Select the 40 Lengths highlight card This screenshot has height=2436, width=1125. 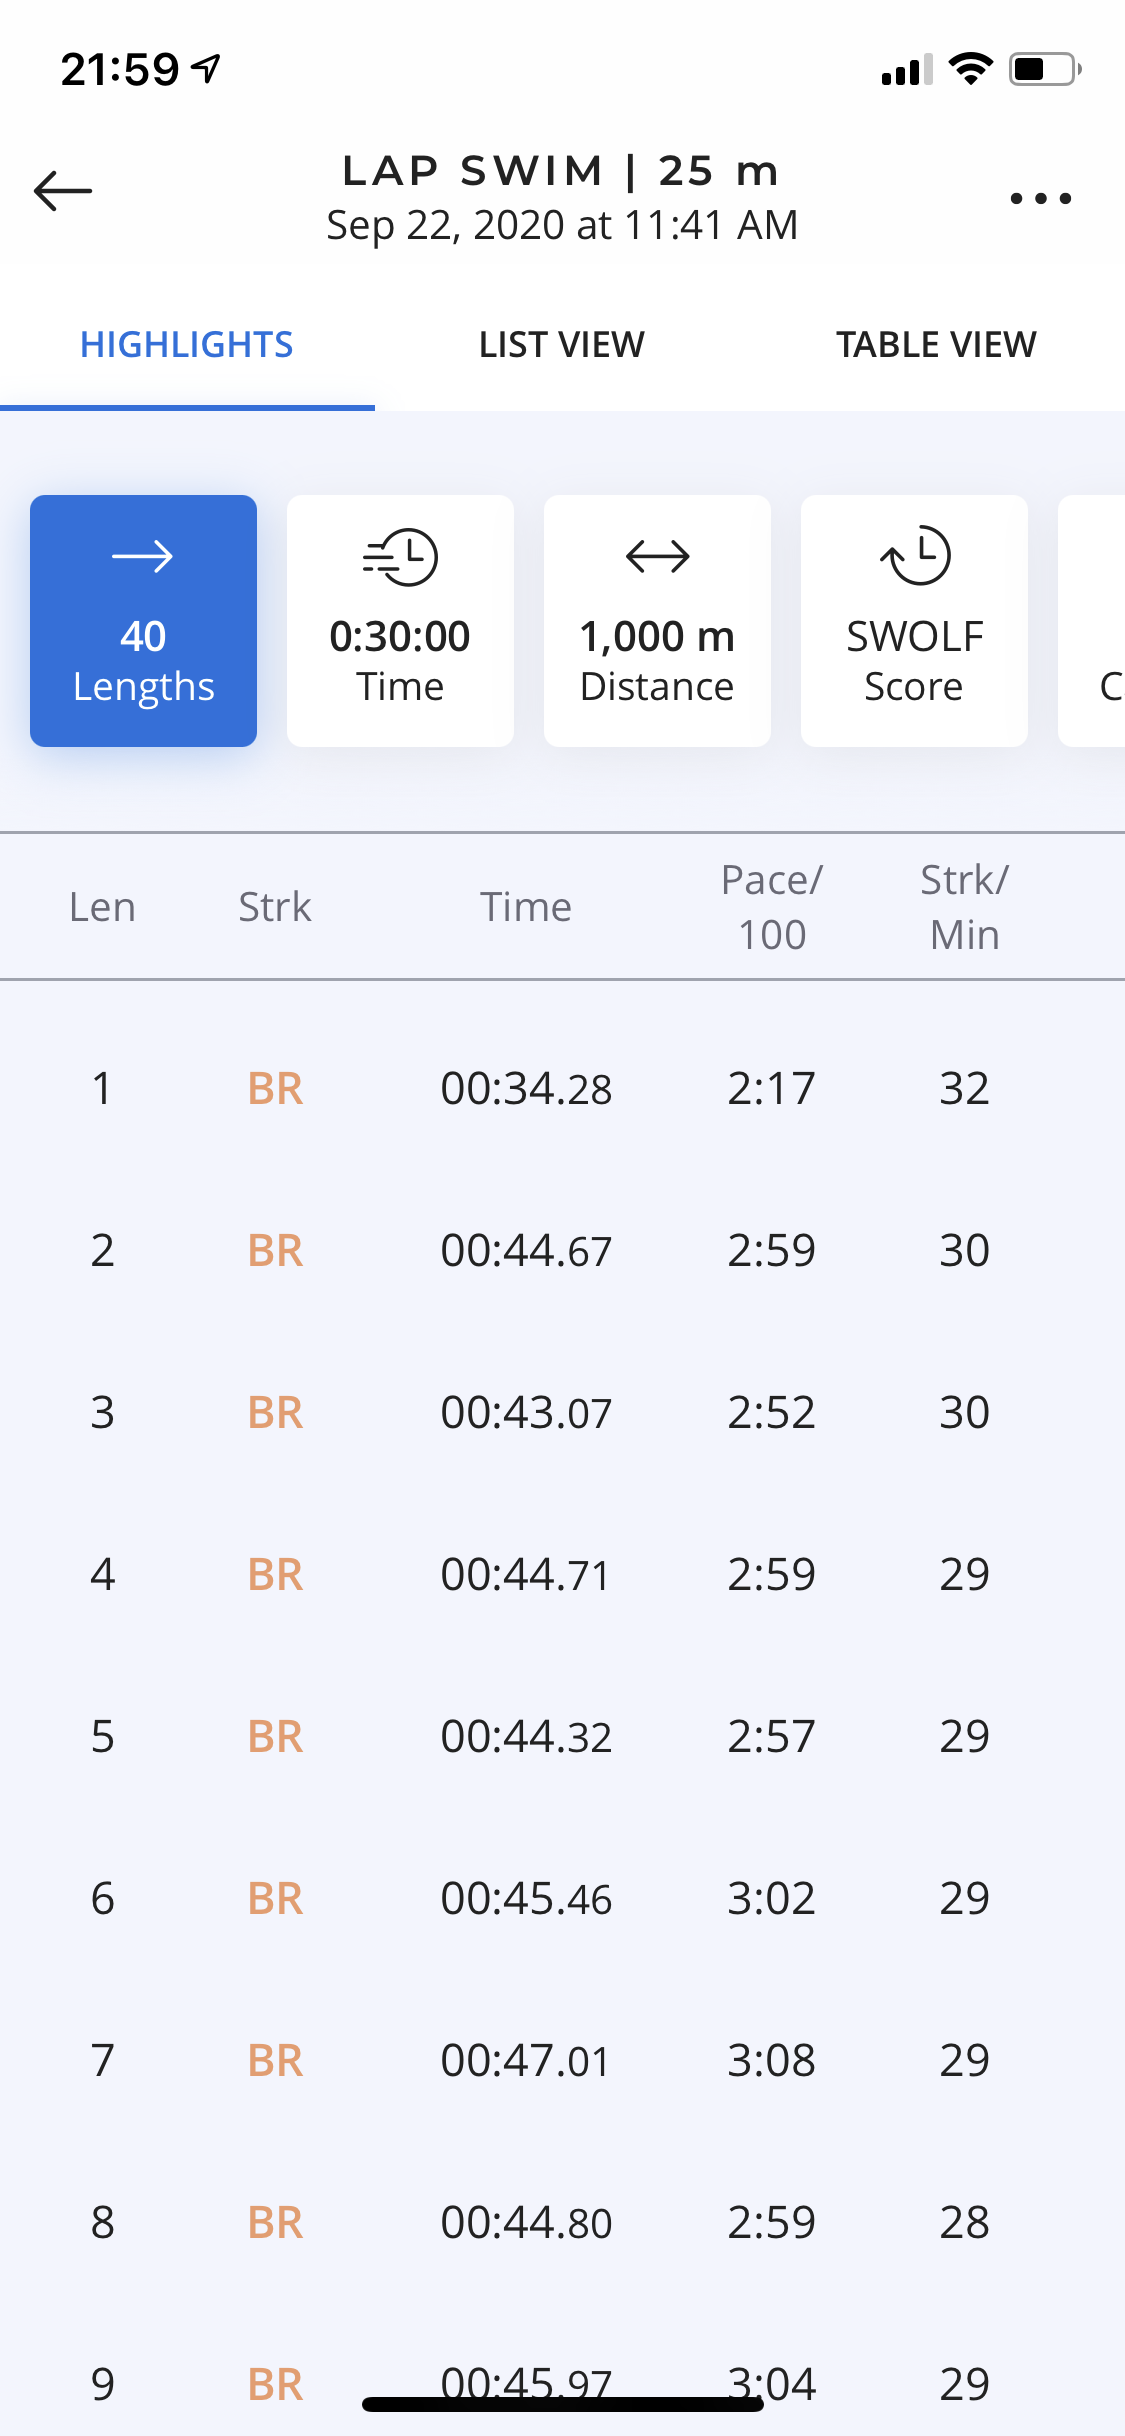tap(143, 621)
